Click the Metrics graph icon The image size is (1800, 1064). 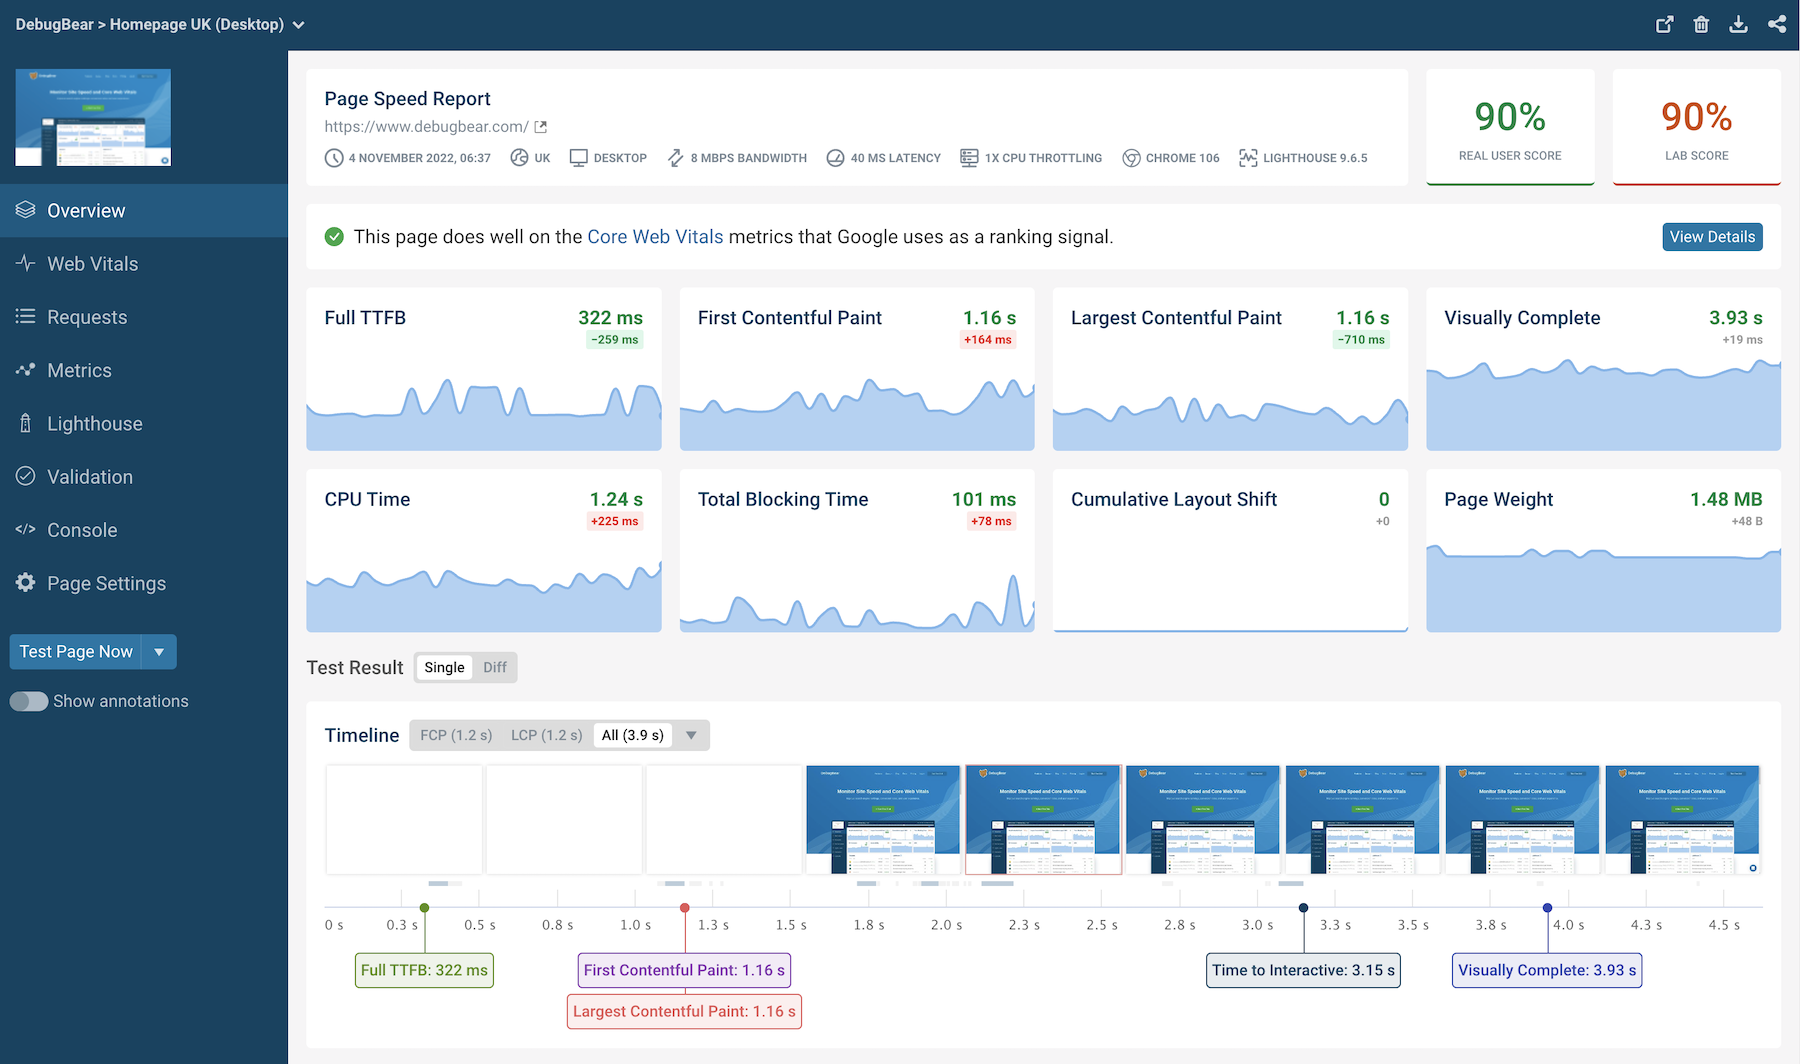tap(25, 370)
